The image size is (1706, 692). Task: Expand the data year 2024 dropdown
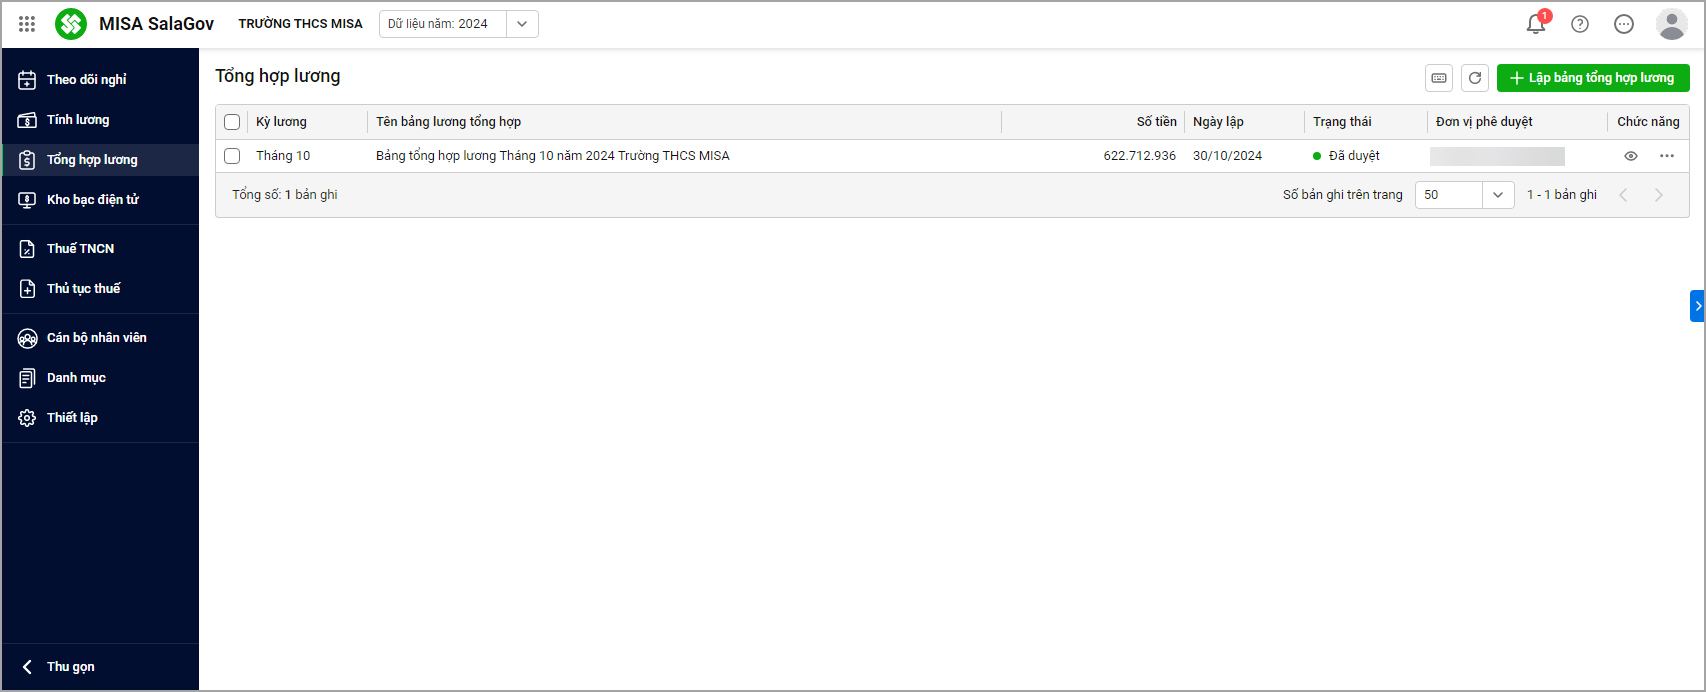(522, 24)
